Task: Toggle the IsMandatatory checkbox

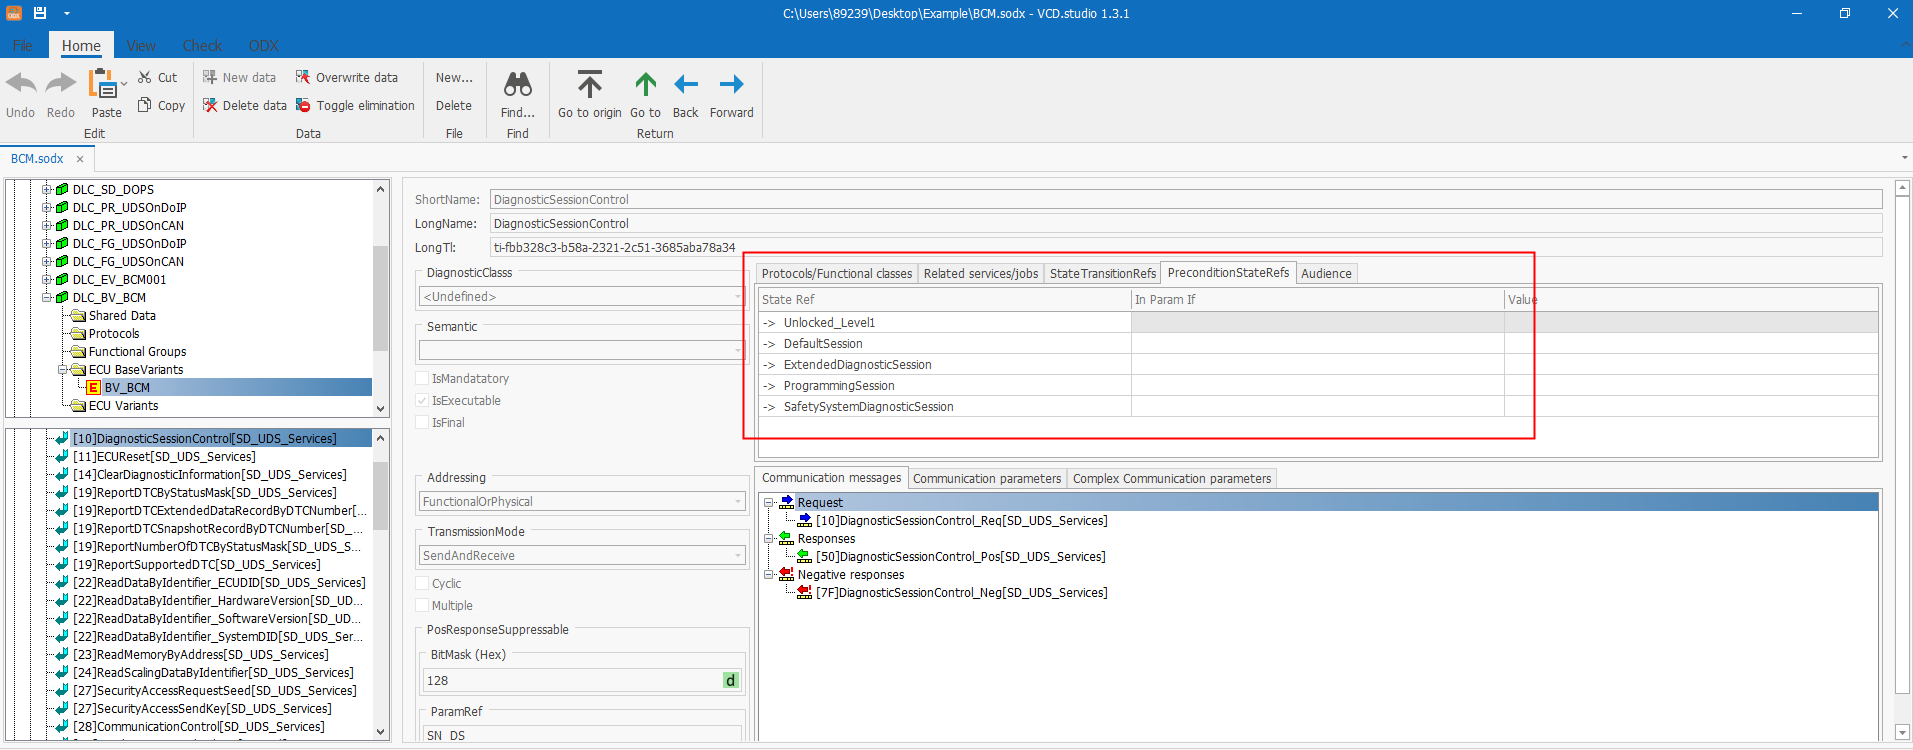Action: [422, 379]
